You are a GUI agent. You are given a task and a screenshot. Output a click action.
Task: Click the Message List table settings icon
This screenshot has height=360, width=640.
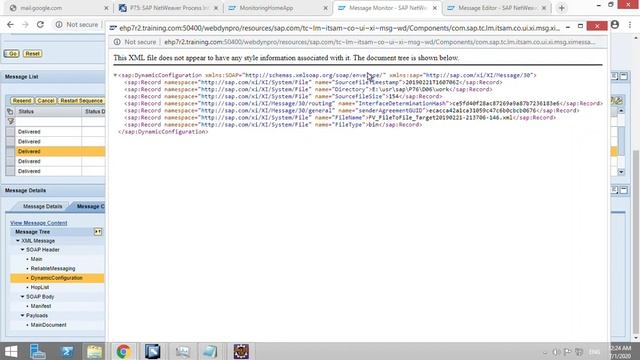pos(618,100)
